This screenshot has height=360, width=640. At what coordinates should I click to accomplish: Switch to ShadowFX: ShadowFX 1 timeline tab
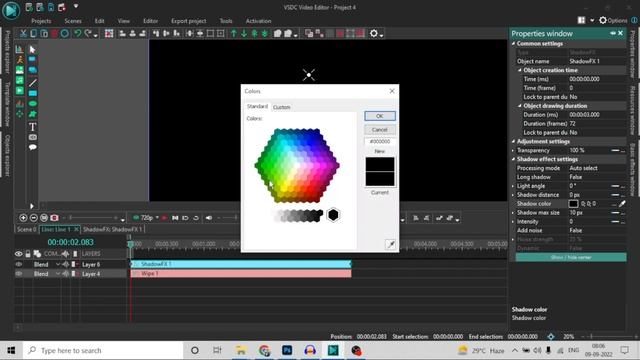pyautogui.click(x=113, y=229)
